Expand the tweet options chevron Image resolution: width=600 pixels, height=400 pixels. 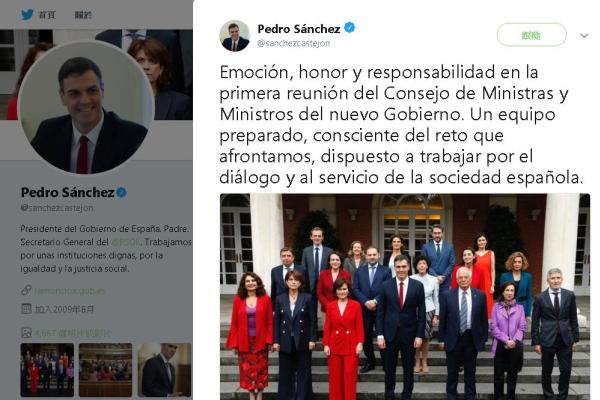(x=584, y=36)
